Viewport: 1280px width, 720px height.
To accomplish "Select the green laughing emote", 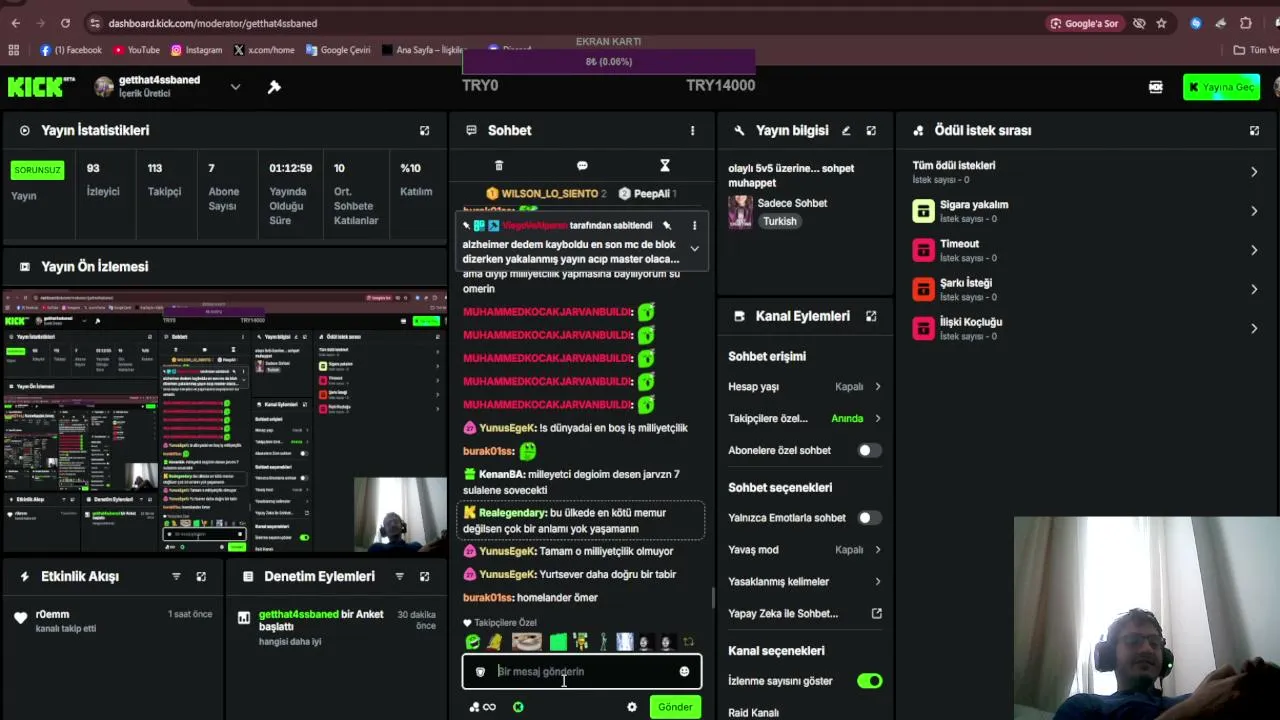I will tap(473, 642).
